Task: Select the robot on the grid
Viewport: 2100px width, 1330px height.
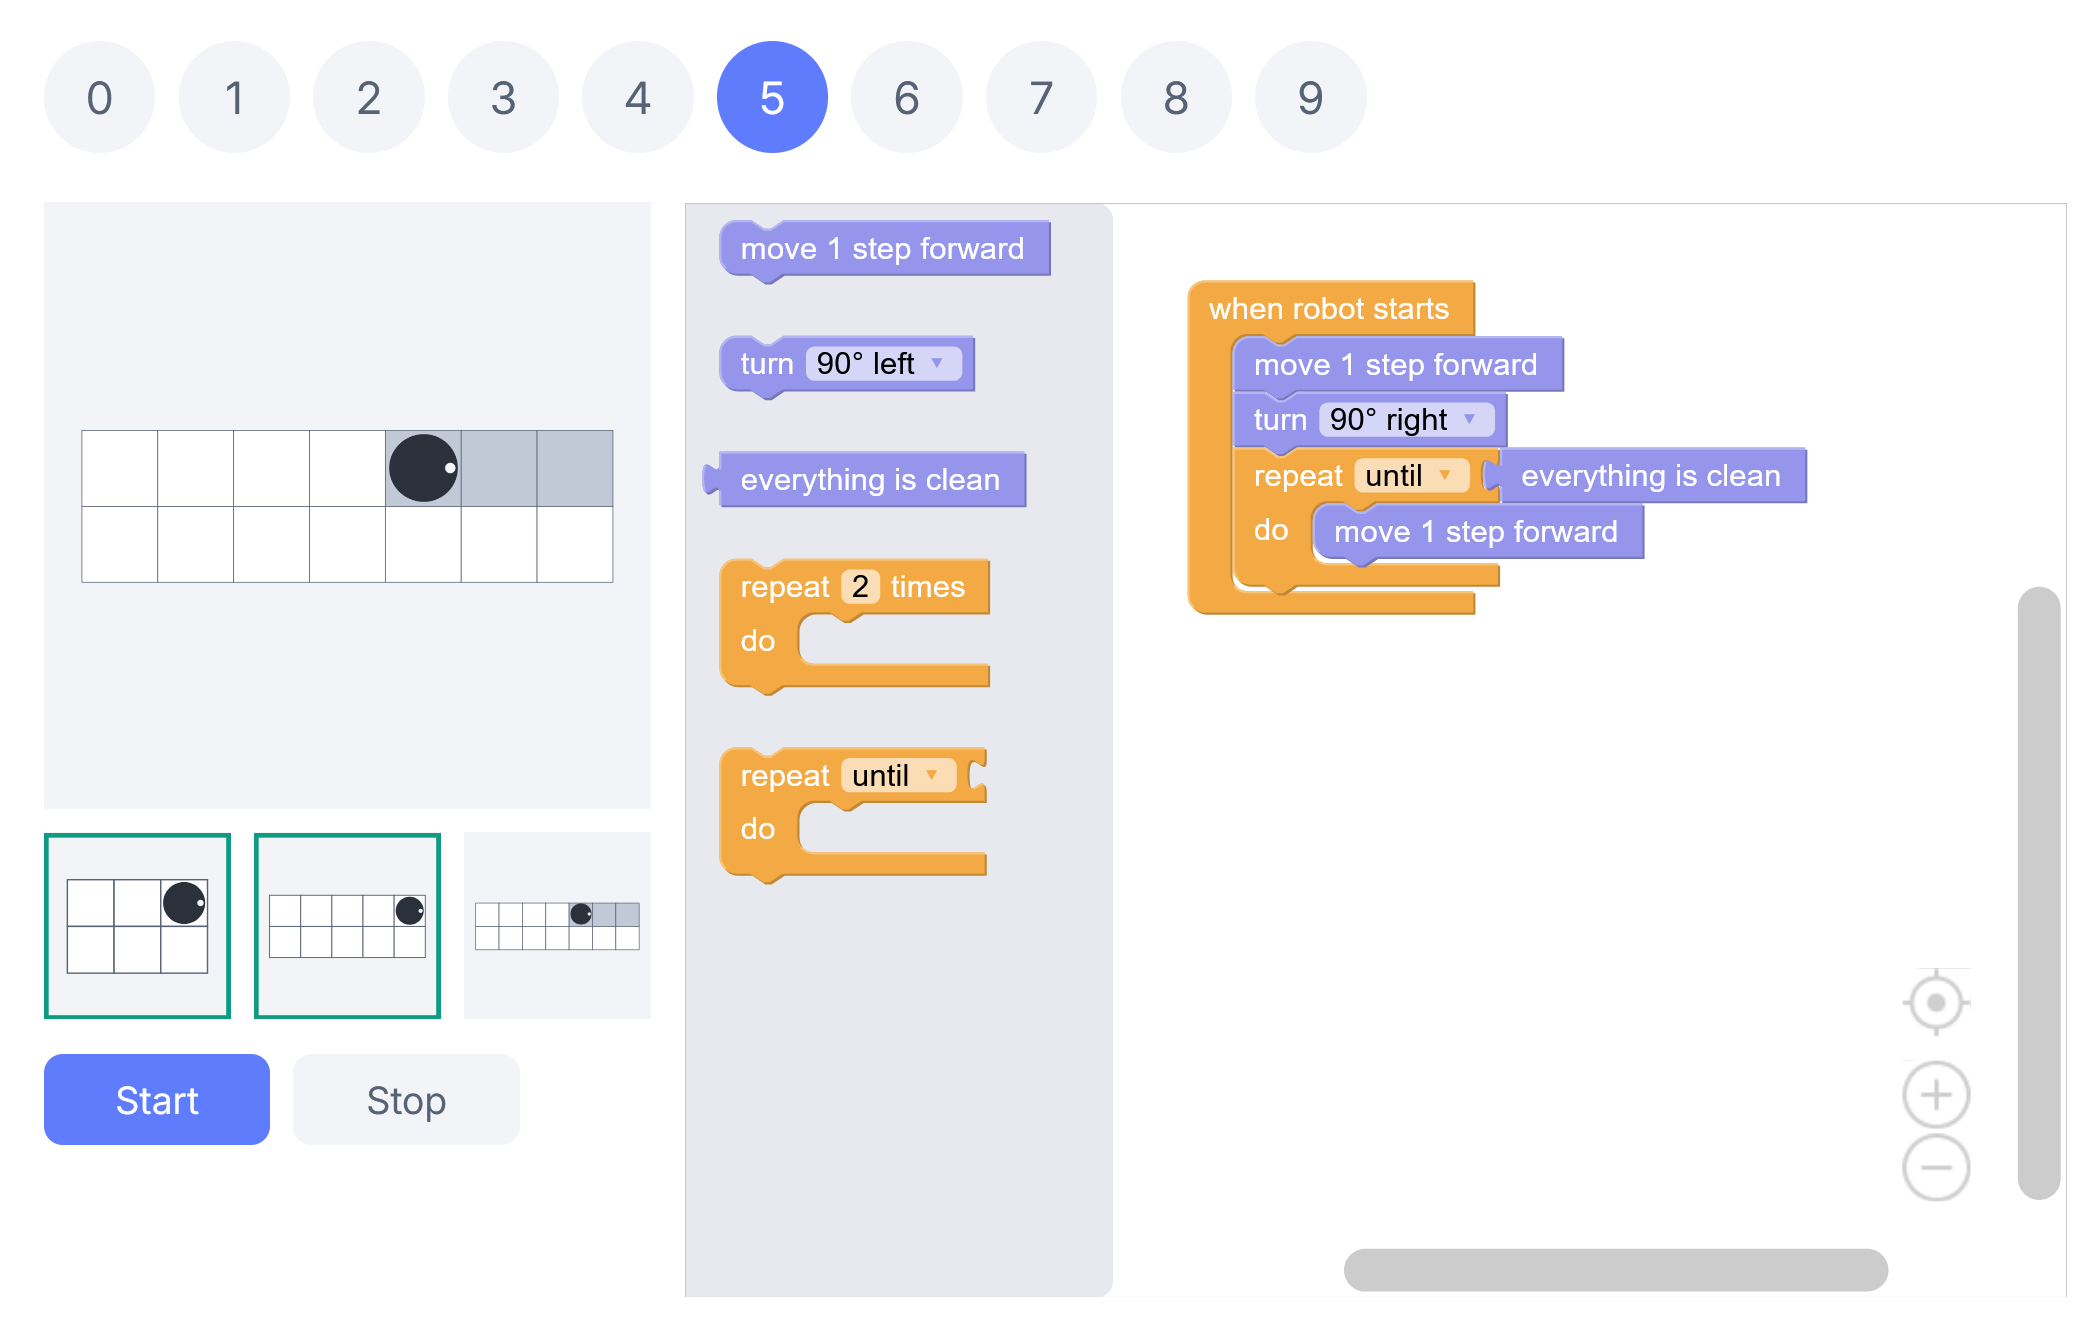Action: [423, 468]
